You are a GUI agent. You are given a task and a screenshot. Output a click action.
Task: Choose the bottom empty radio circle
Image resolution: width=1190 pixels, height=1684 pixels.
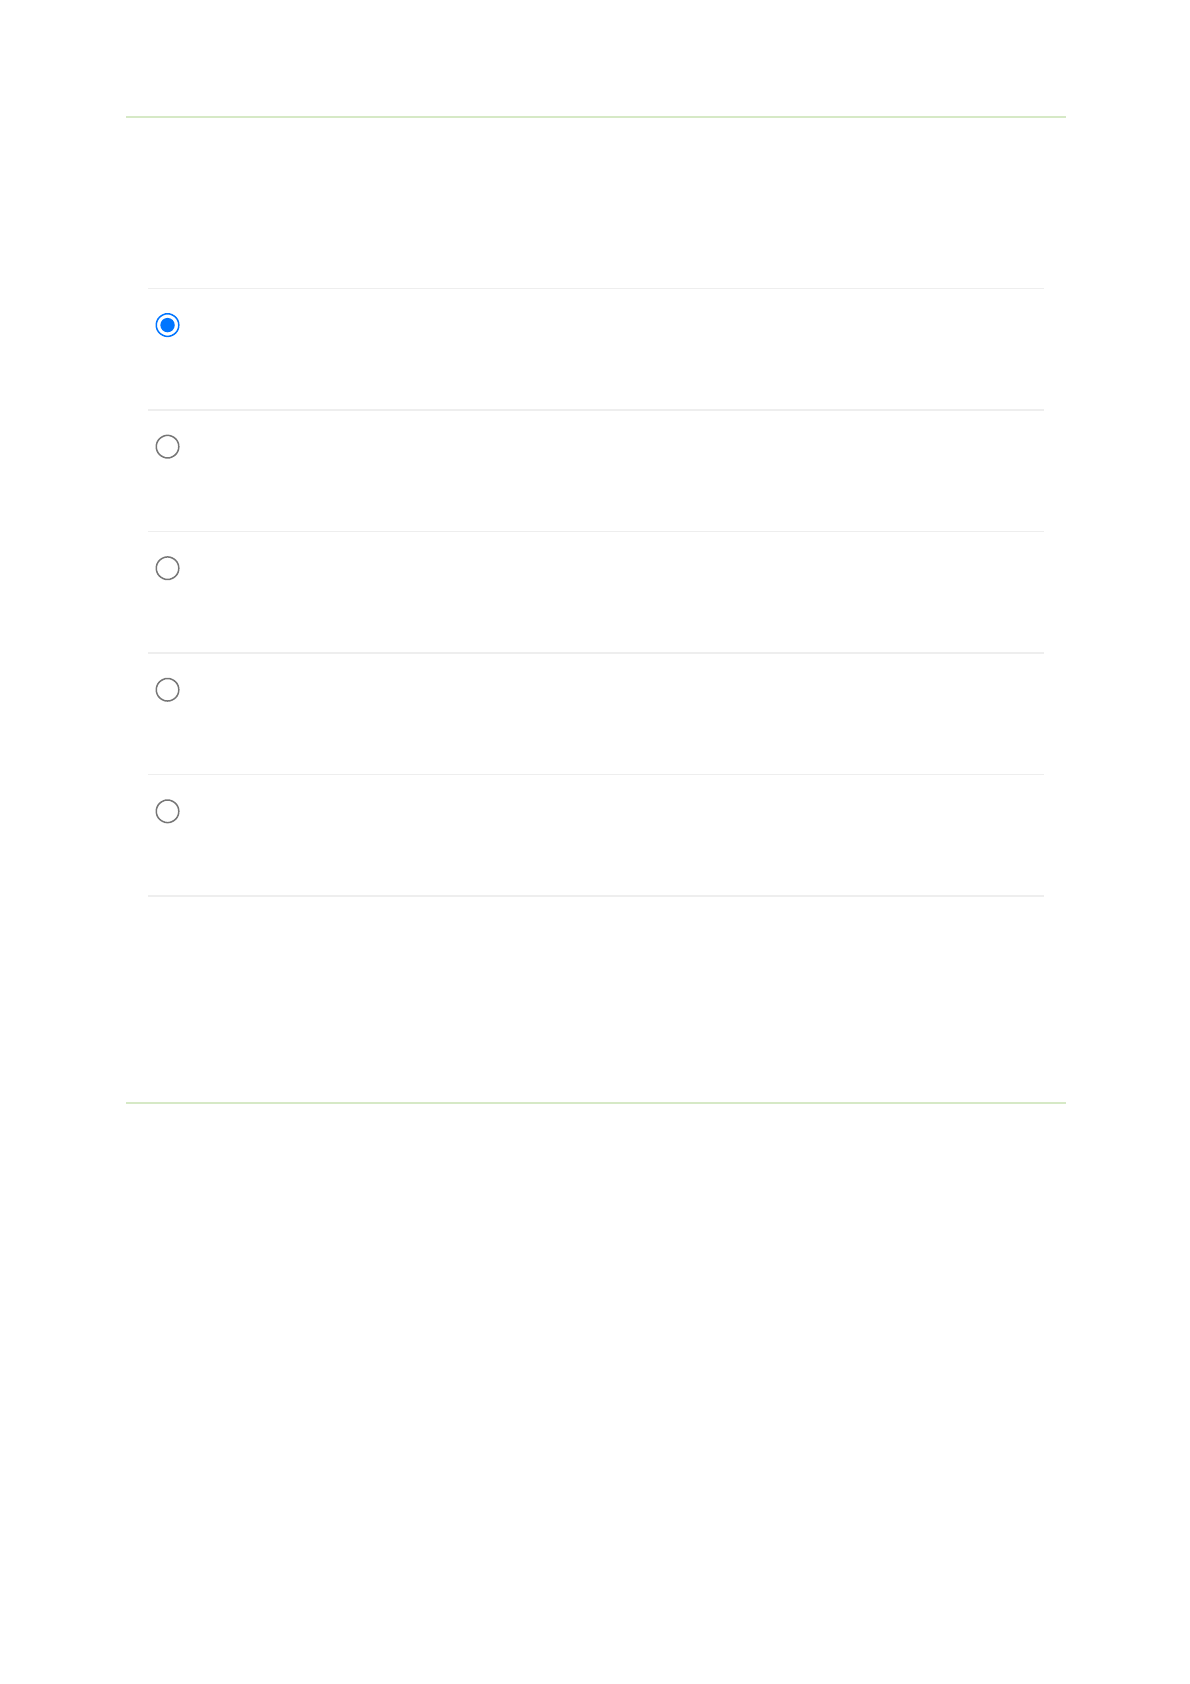(x=168, y=811)
